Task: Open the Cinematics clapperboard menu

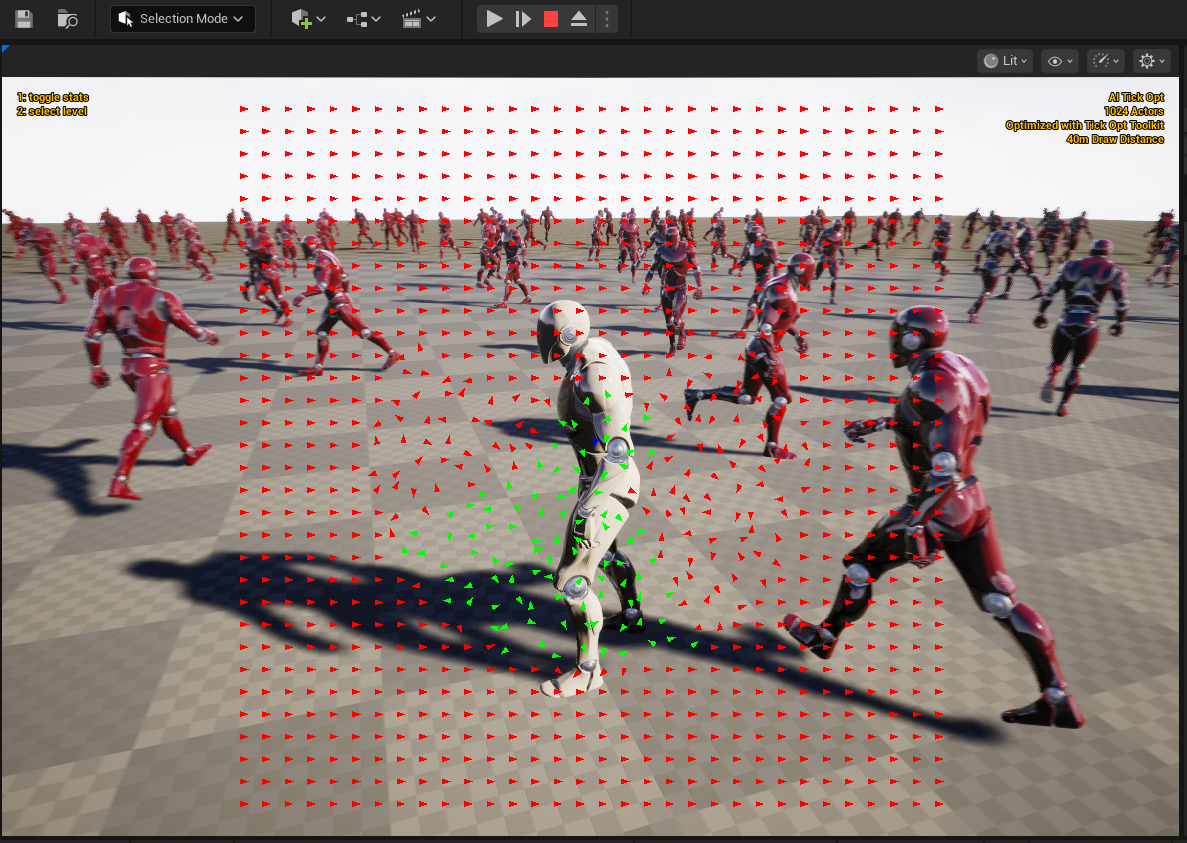Action: [418, 19]
